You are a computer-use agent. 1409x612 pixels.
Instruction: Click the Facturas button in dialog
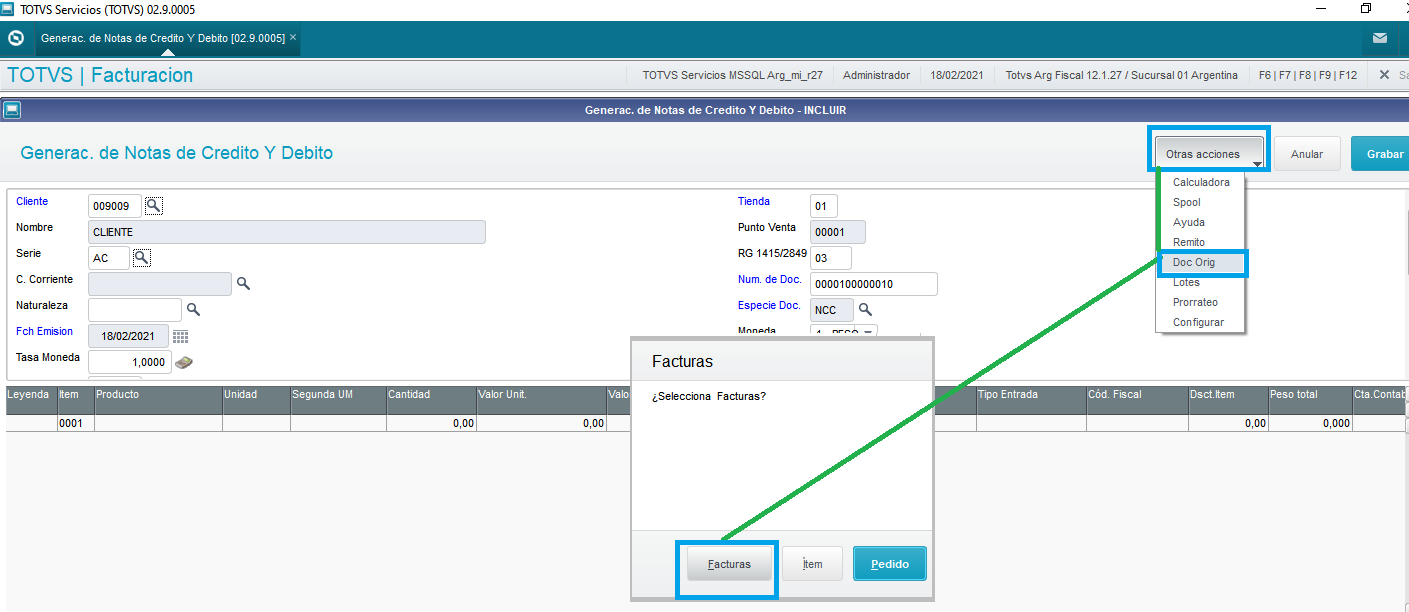(729, 564)
